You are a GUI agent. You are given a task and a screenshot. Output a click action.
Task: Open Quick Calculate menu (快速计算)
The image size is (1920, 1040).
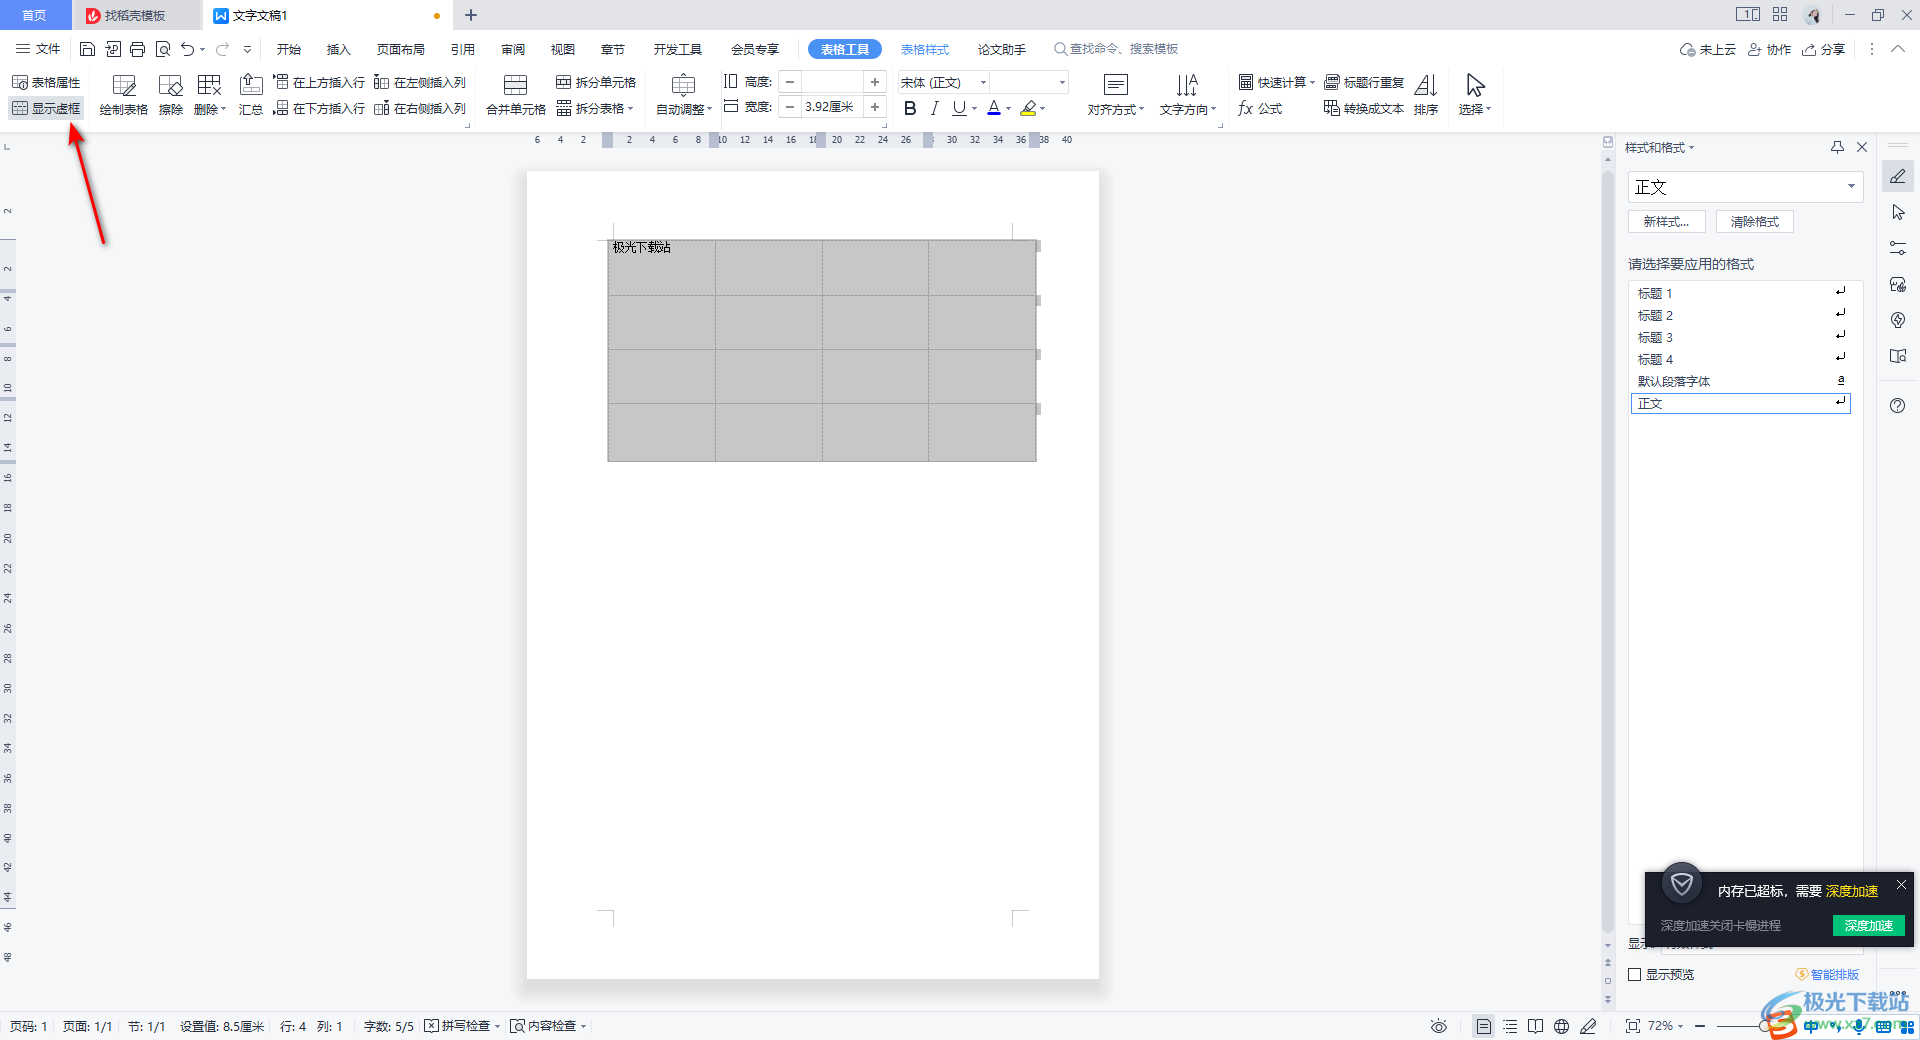(1276, 82)
